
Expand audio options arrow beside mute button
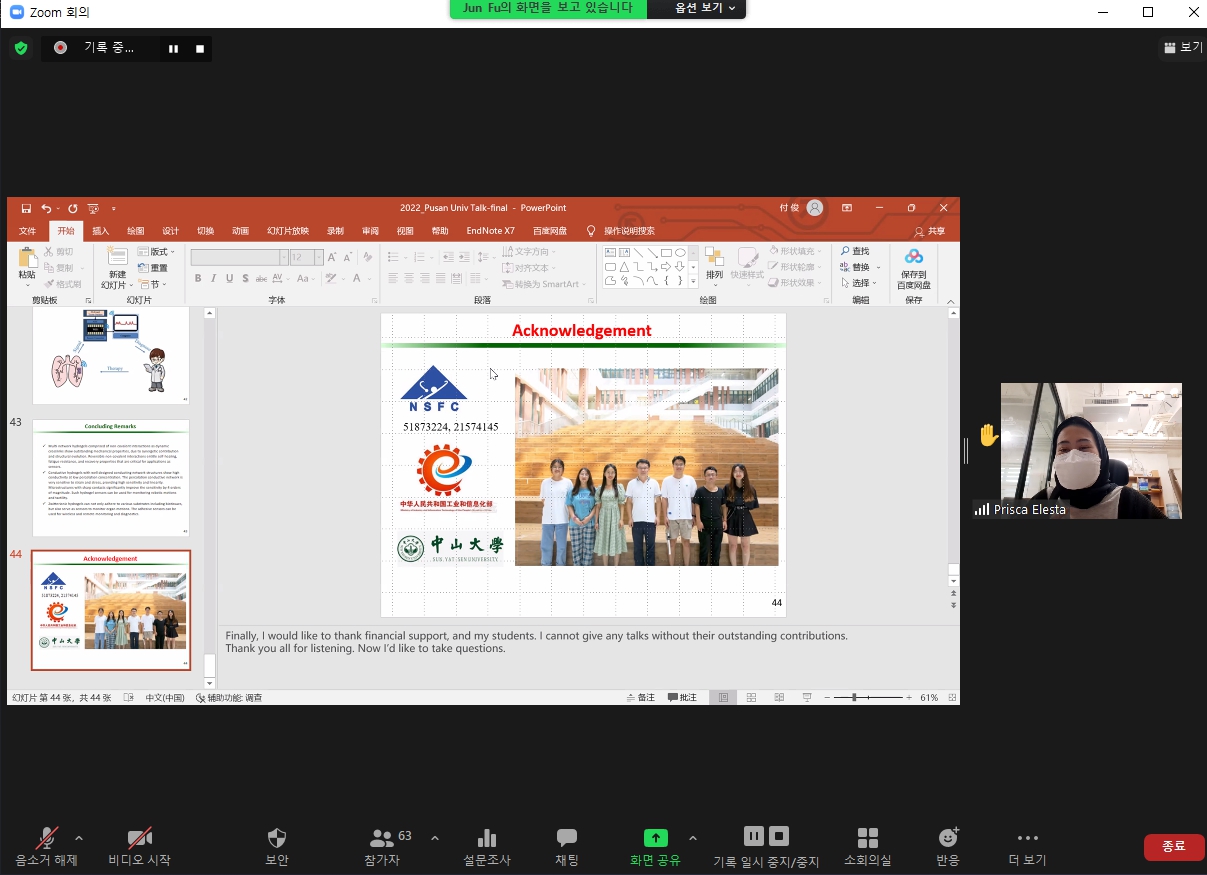pyautogui.click(x=79, y=838)
